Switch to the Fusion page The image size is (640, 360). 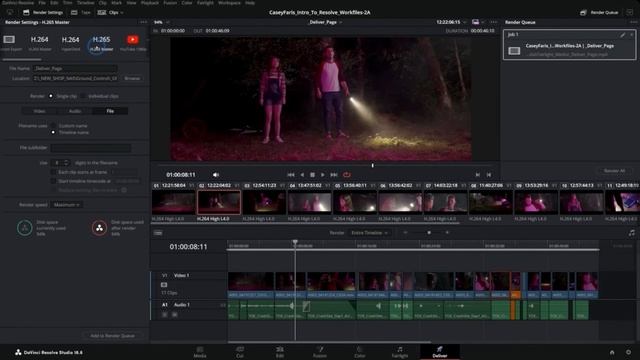click(320, 352)
